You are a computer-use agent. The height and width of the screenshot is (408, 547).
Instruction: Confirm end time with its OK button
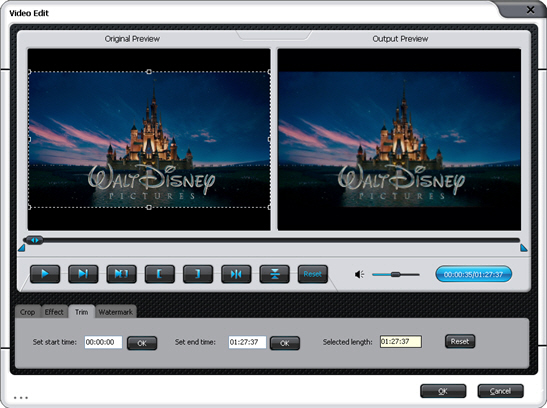[x=285, y=343]
